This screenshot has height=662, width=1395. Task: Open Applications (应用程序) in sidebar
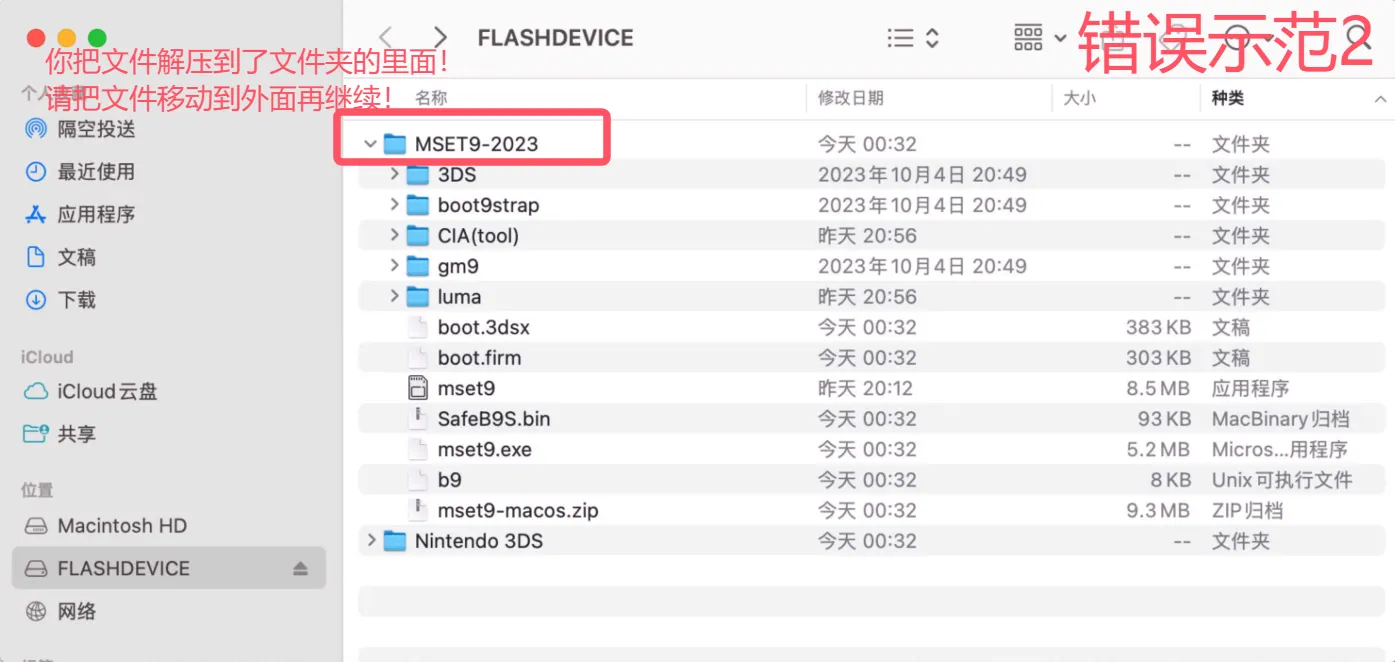pos(96,214)
